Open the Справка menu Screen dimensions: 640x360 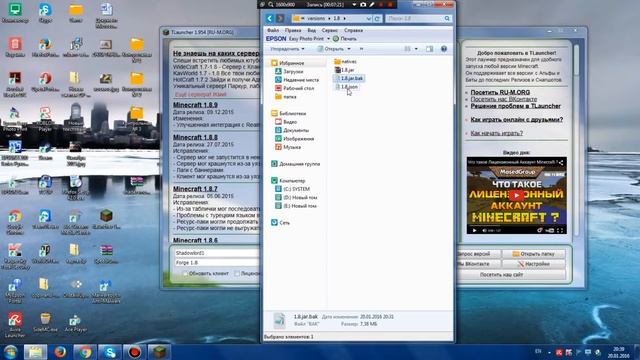353,30
